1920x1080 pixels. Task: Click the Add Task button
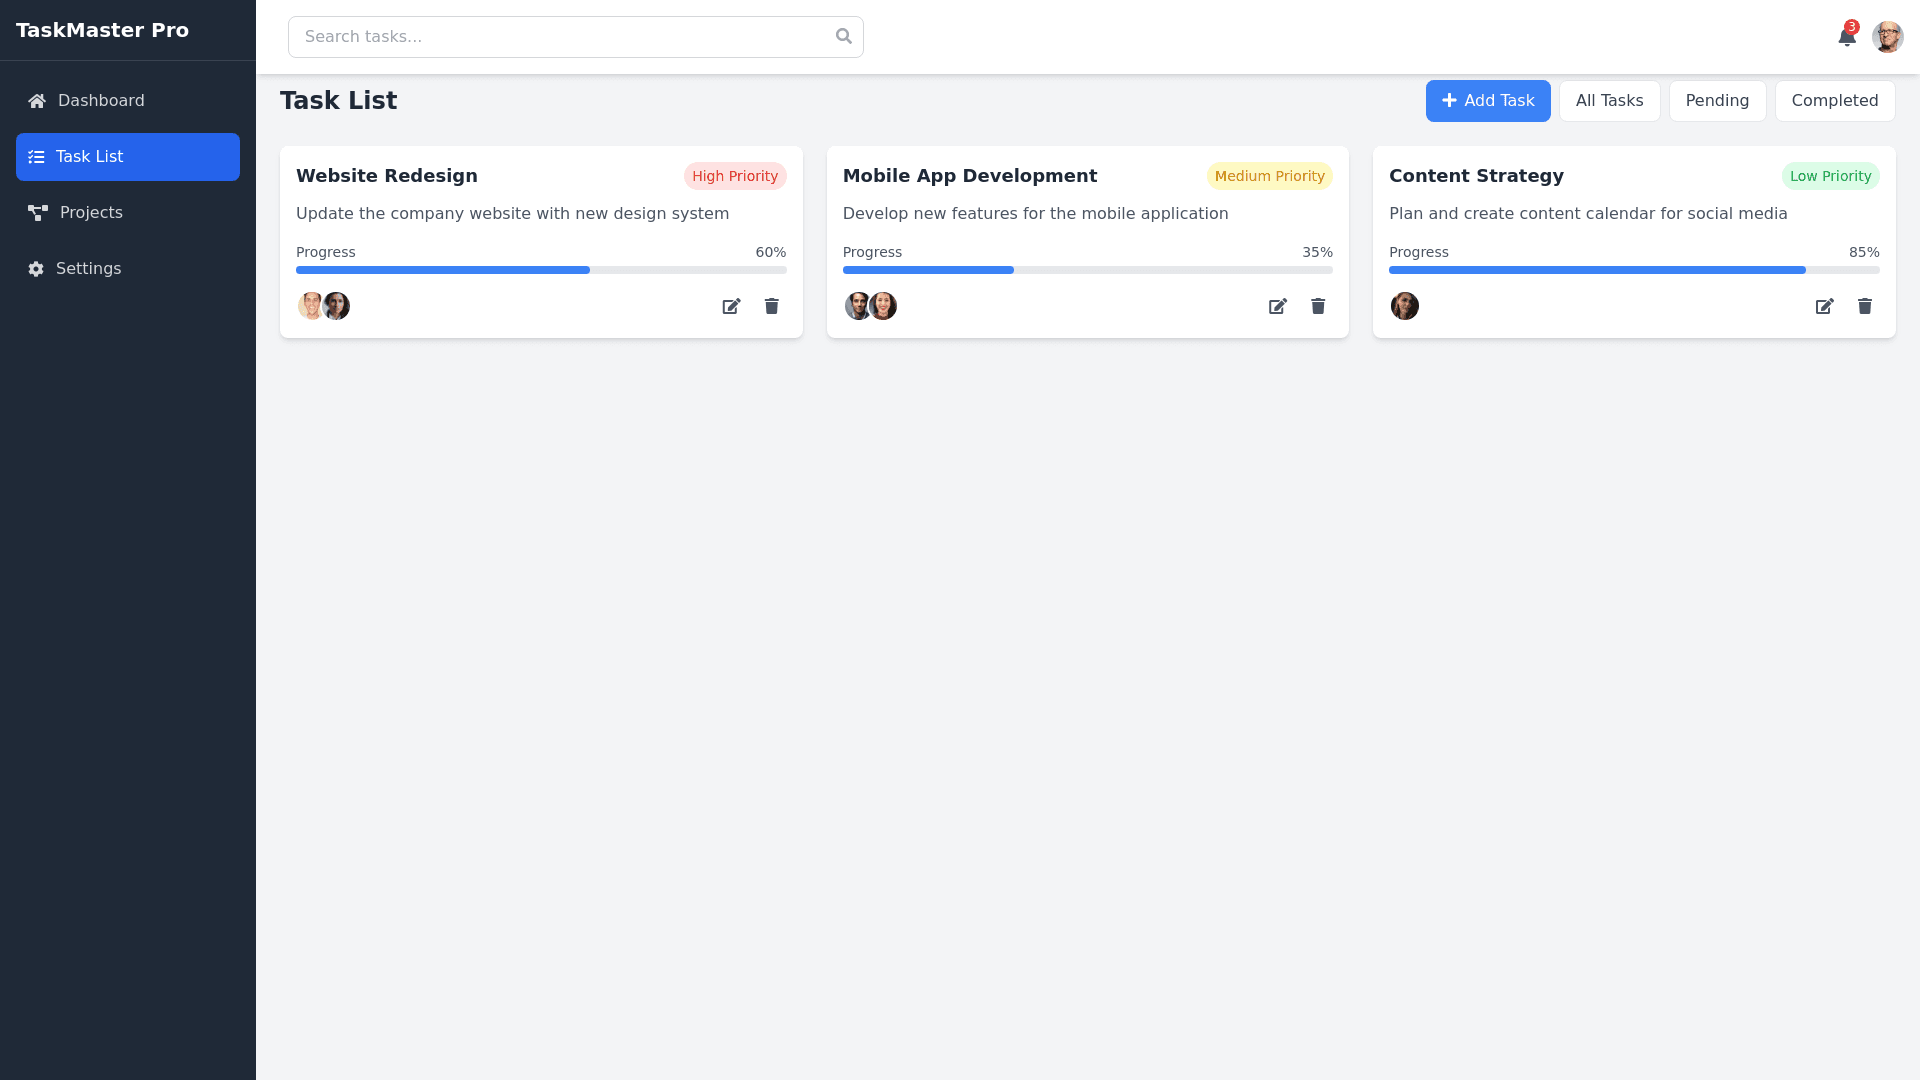1487,101
